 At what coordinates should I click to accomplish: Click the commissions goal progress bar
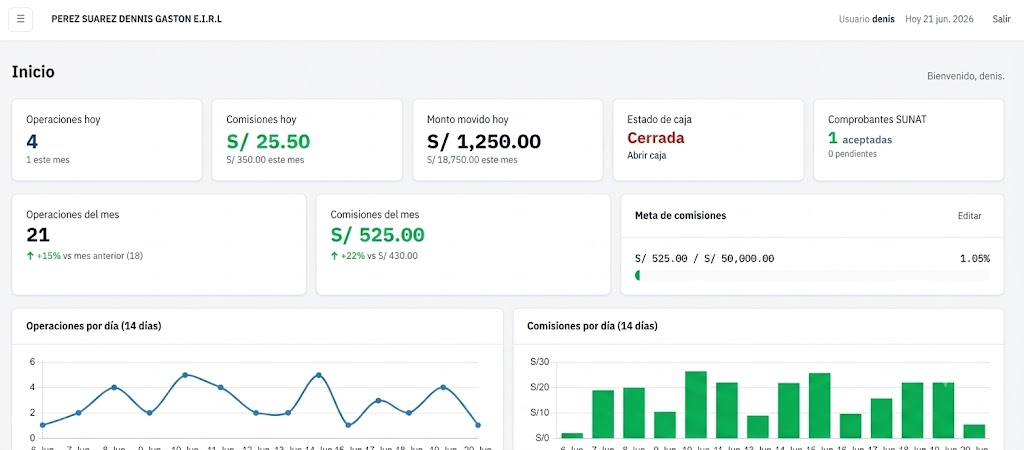[812, 276]
